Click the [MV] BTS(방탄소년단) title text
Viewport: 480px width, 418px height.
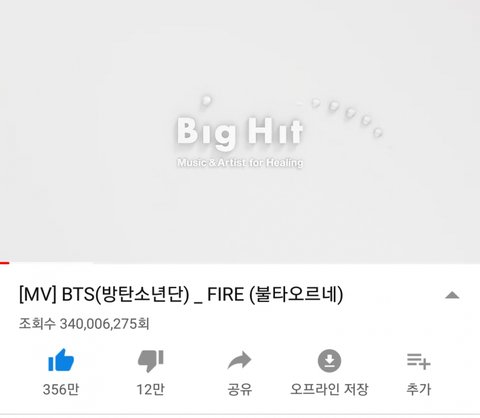(x=104, y=295)
